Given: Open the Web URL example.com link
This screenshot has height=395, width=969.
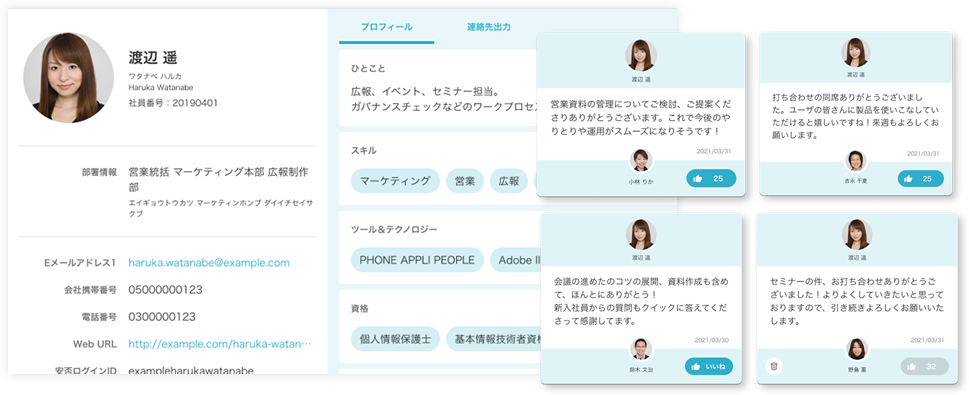Looking at the screenshot, I should 219,344.
